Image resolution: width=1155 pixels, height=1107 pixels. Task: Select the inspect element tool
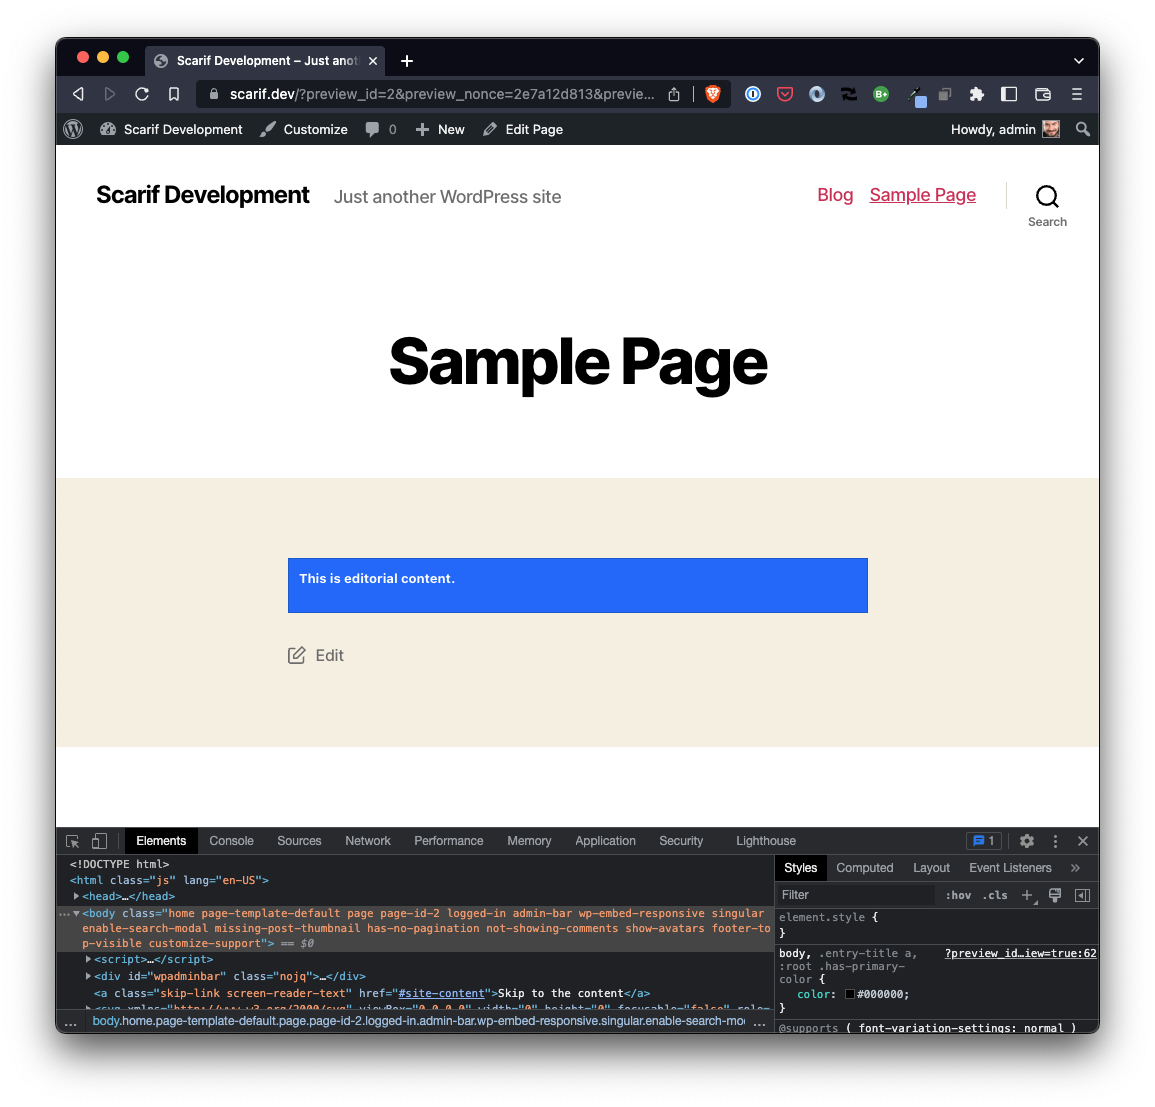coord(70,841)
